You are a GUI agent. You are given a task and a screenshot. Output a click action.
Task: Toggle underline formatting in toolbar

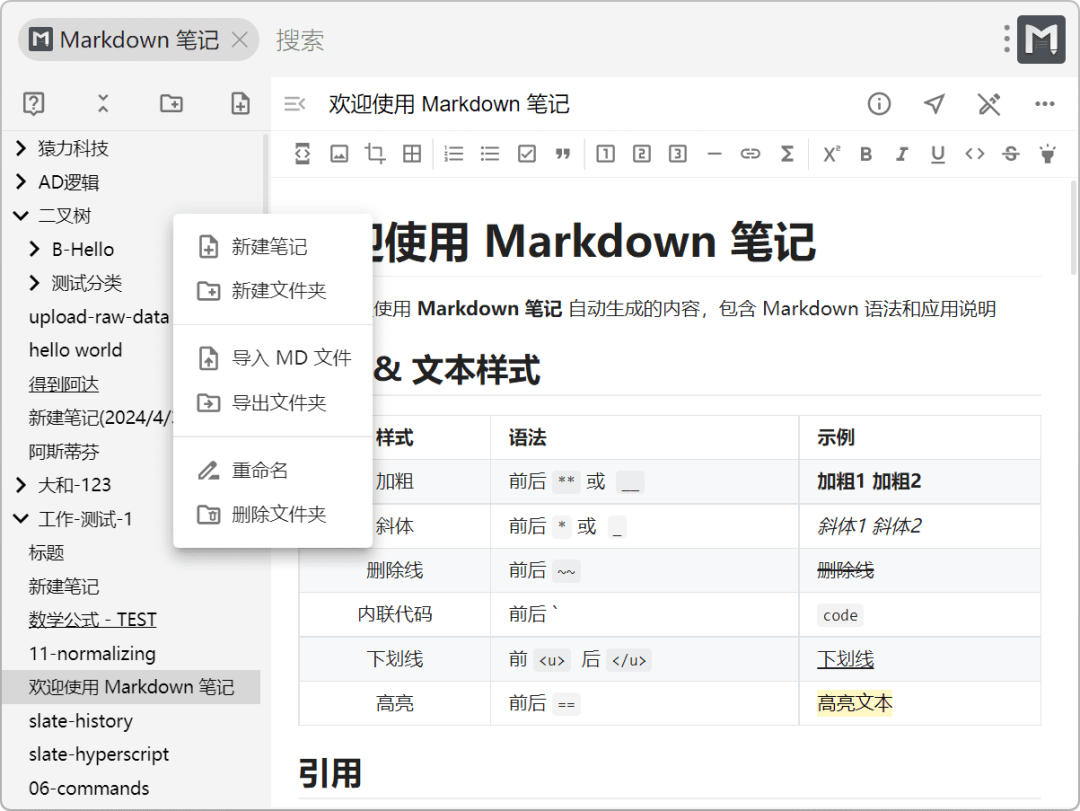tap(937, 154)
